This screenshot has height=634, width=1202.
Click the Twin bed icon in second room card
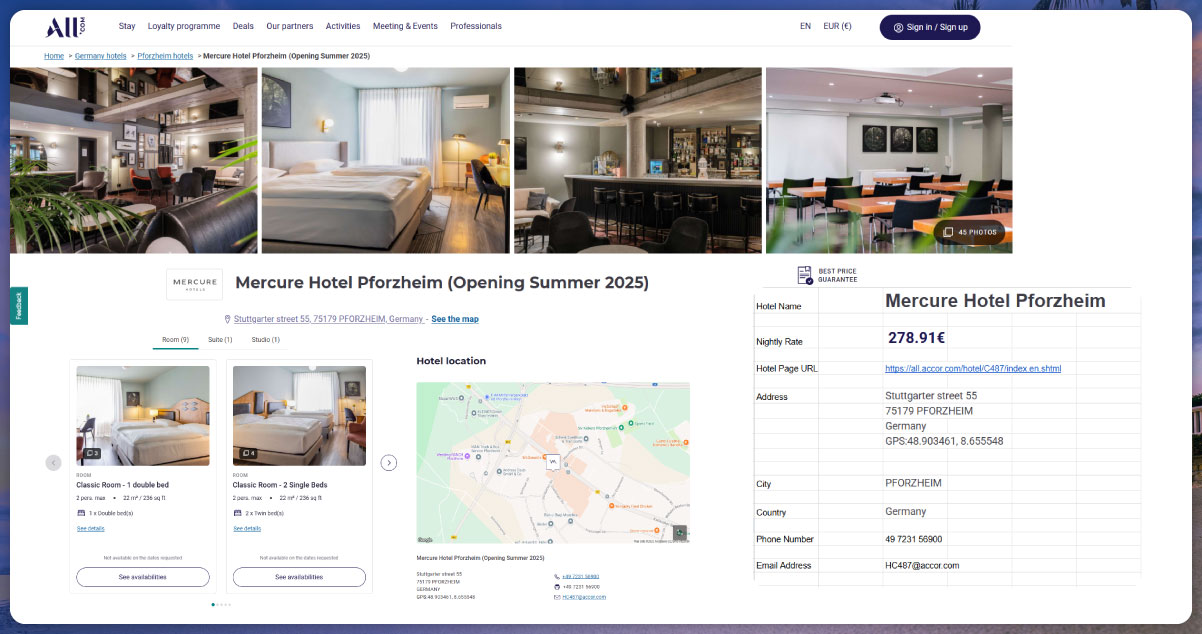pyautogui.click(x=238, y=513)
